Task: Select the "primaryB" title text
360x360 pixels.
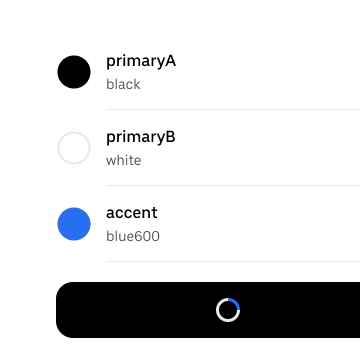Action: click(x=140, y=137)
